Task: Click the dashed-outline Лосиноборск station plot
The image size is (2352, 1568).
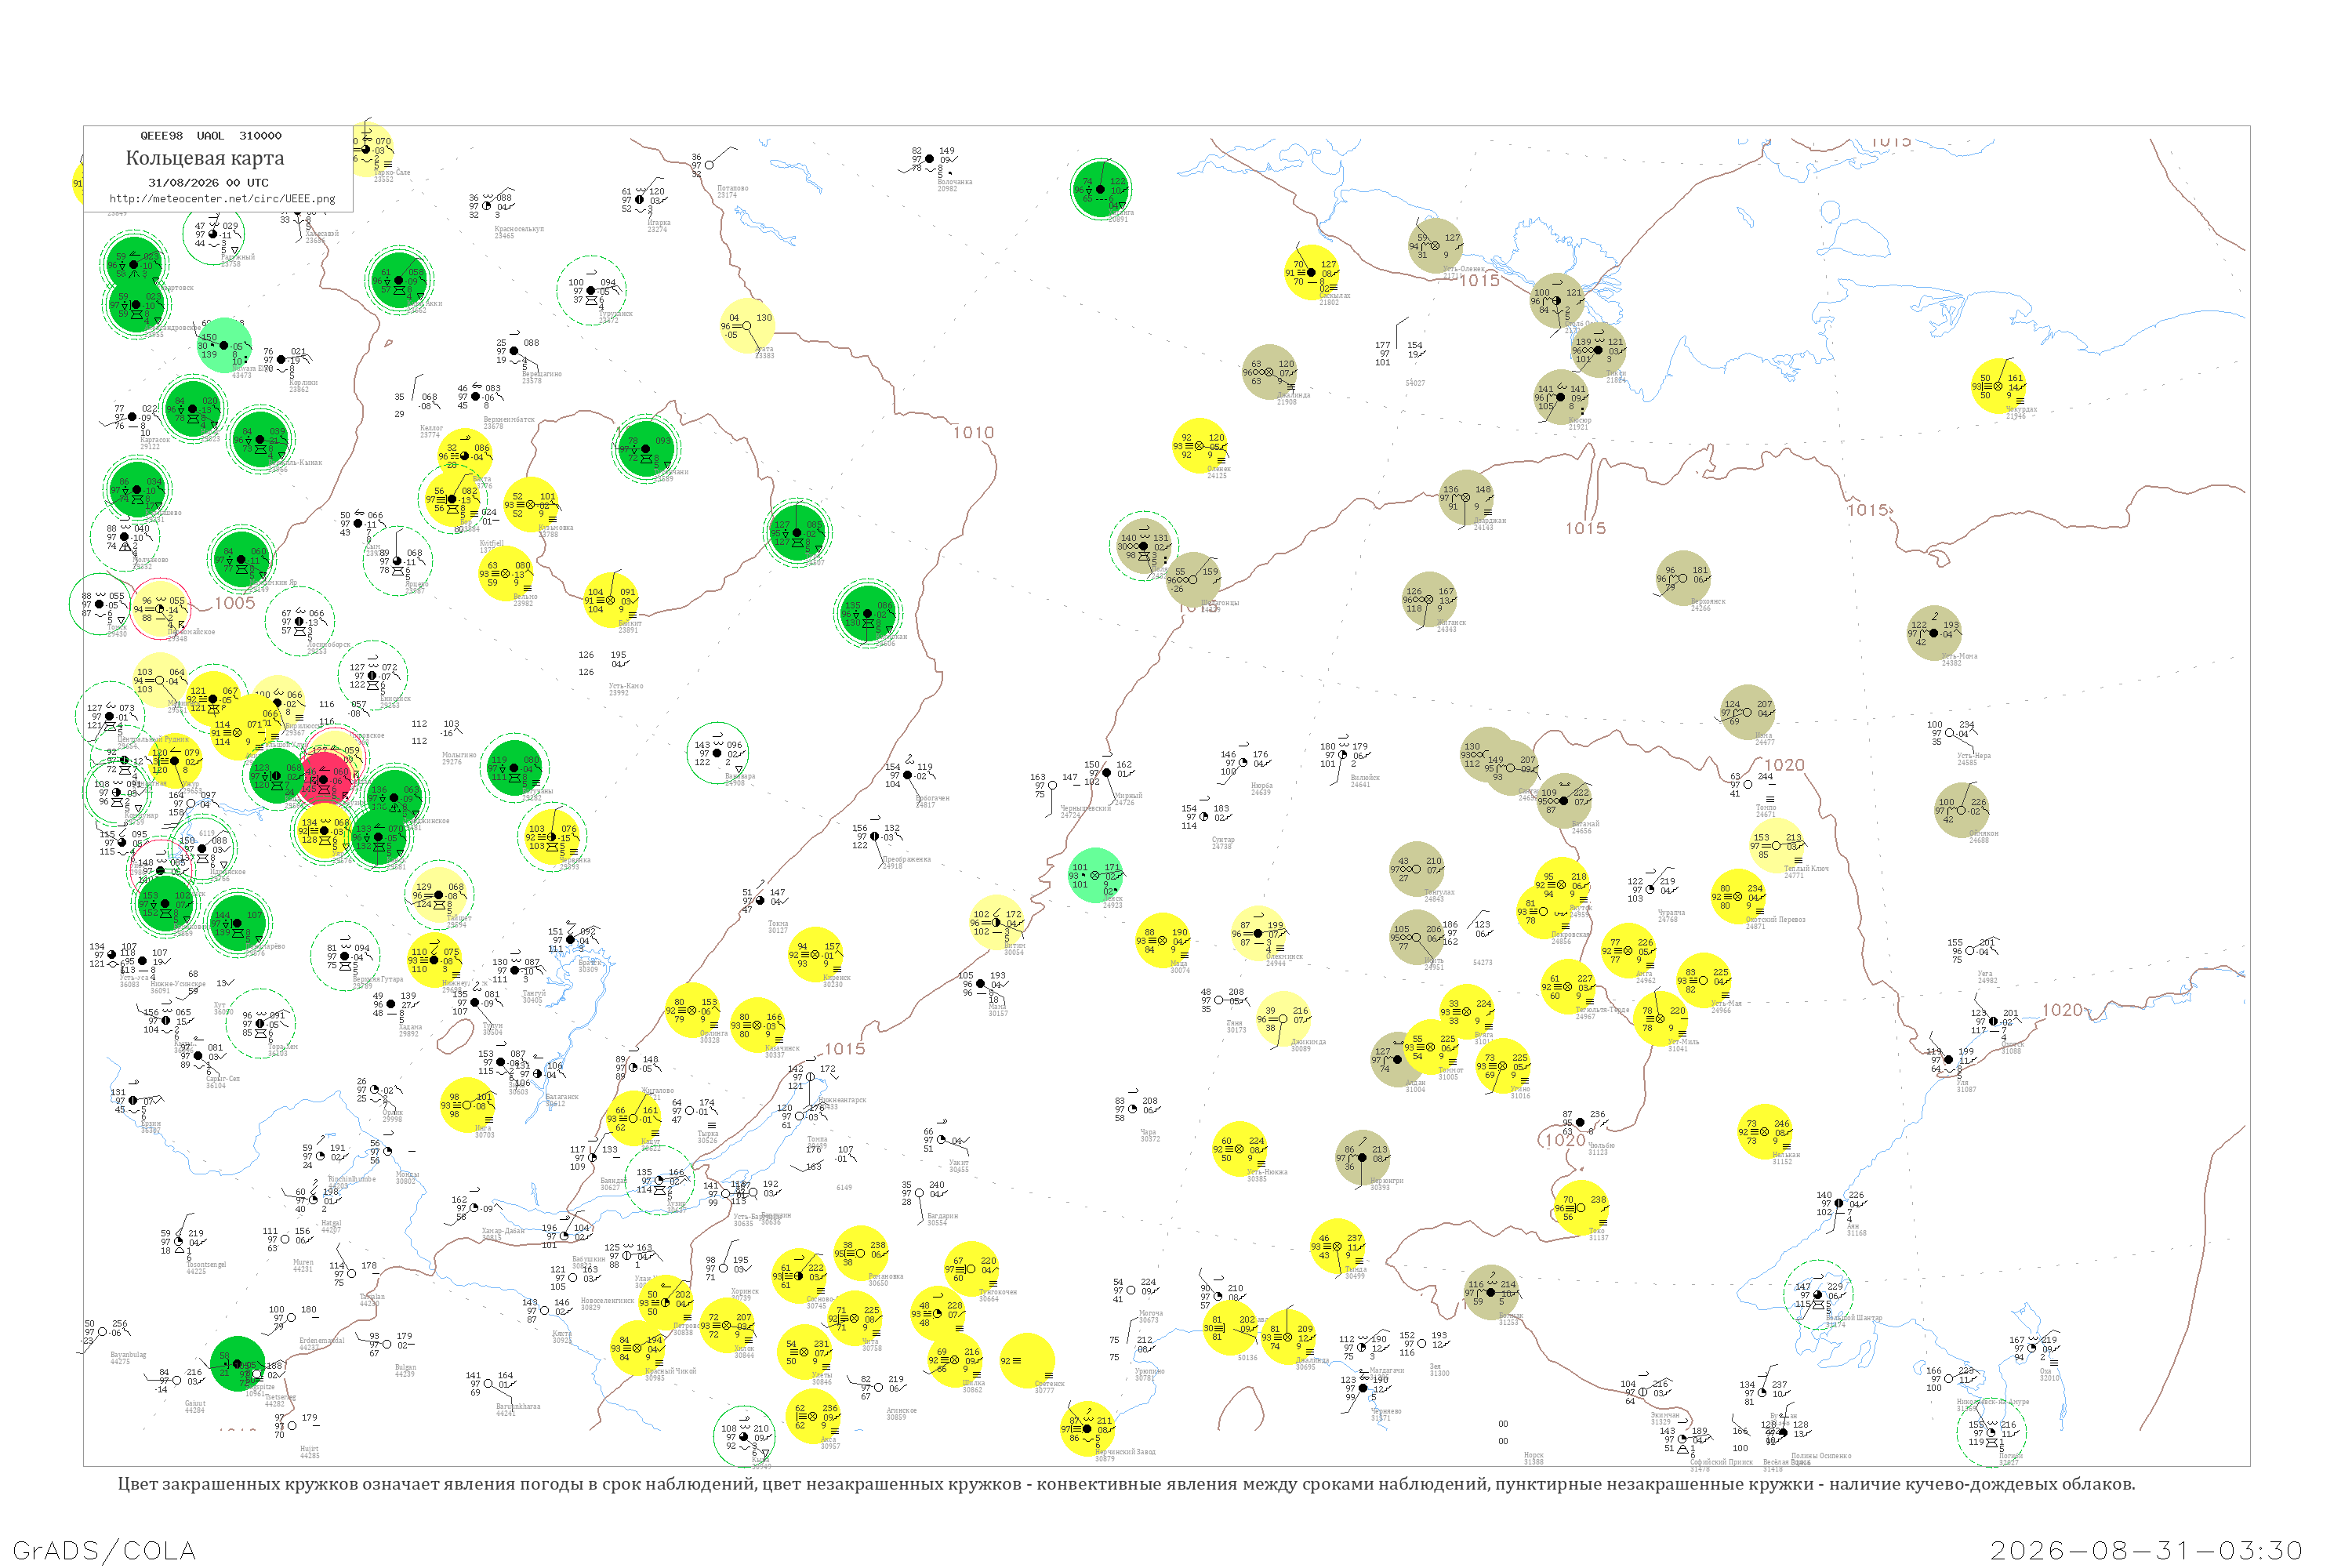Action: (x=300, y=621)
